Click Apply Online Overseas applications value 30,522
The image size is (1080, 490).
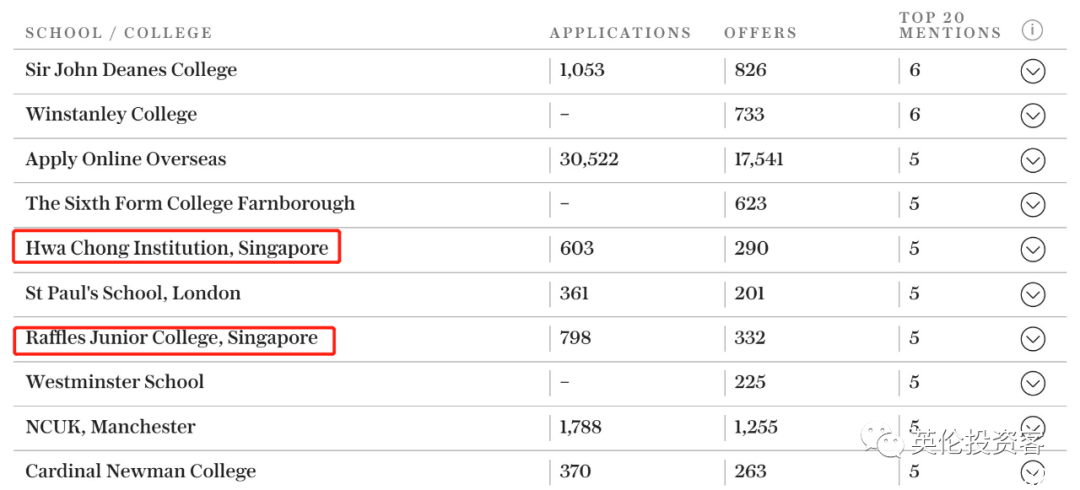[589, 160]
